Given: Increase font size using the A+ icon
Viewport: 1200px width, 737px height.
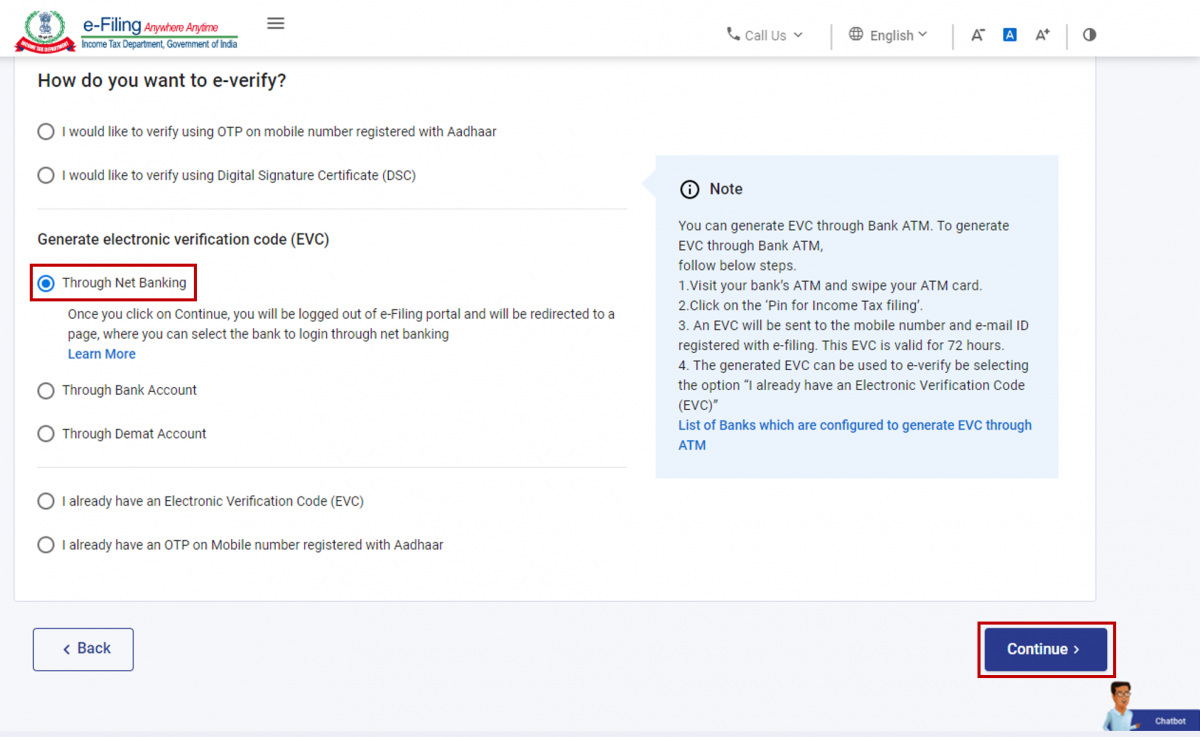Looking at the screenshot, I should click(x=1042, y=34).
